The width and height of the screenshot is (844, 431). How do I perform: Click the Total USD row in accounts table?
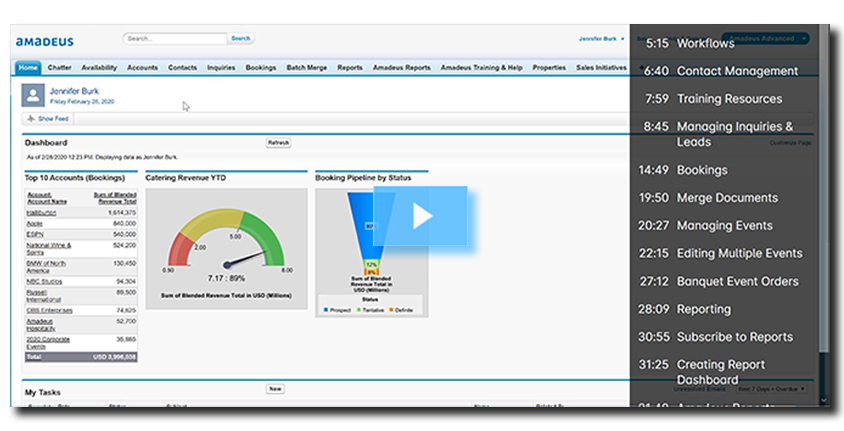click(81, 357)
